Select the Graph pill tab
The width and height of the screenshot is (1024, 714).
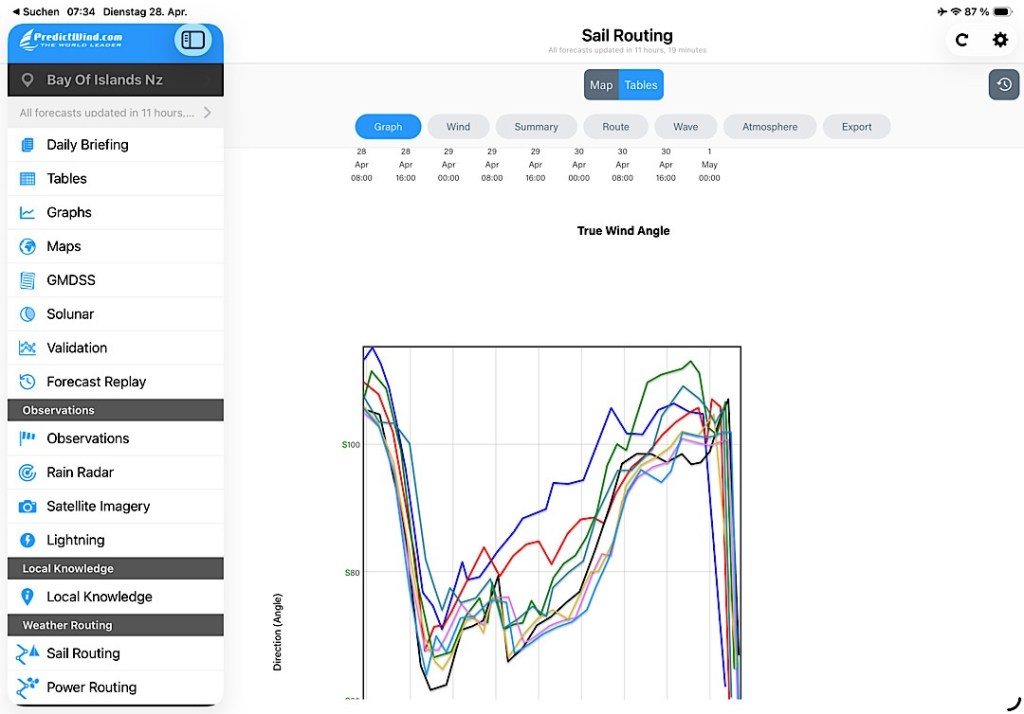(x=388, y=127)
